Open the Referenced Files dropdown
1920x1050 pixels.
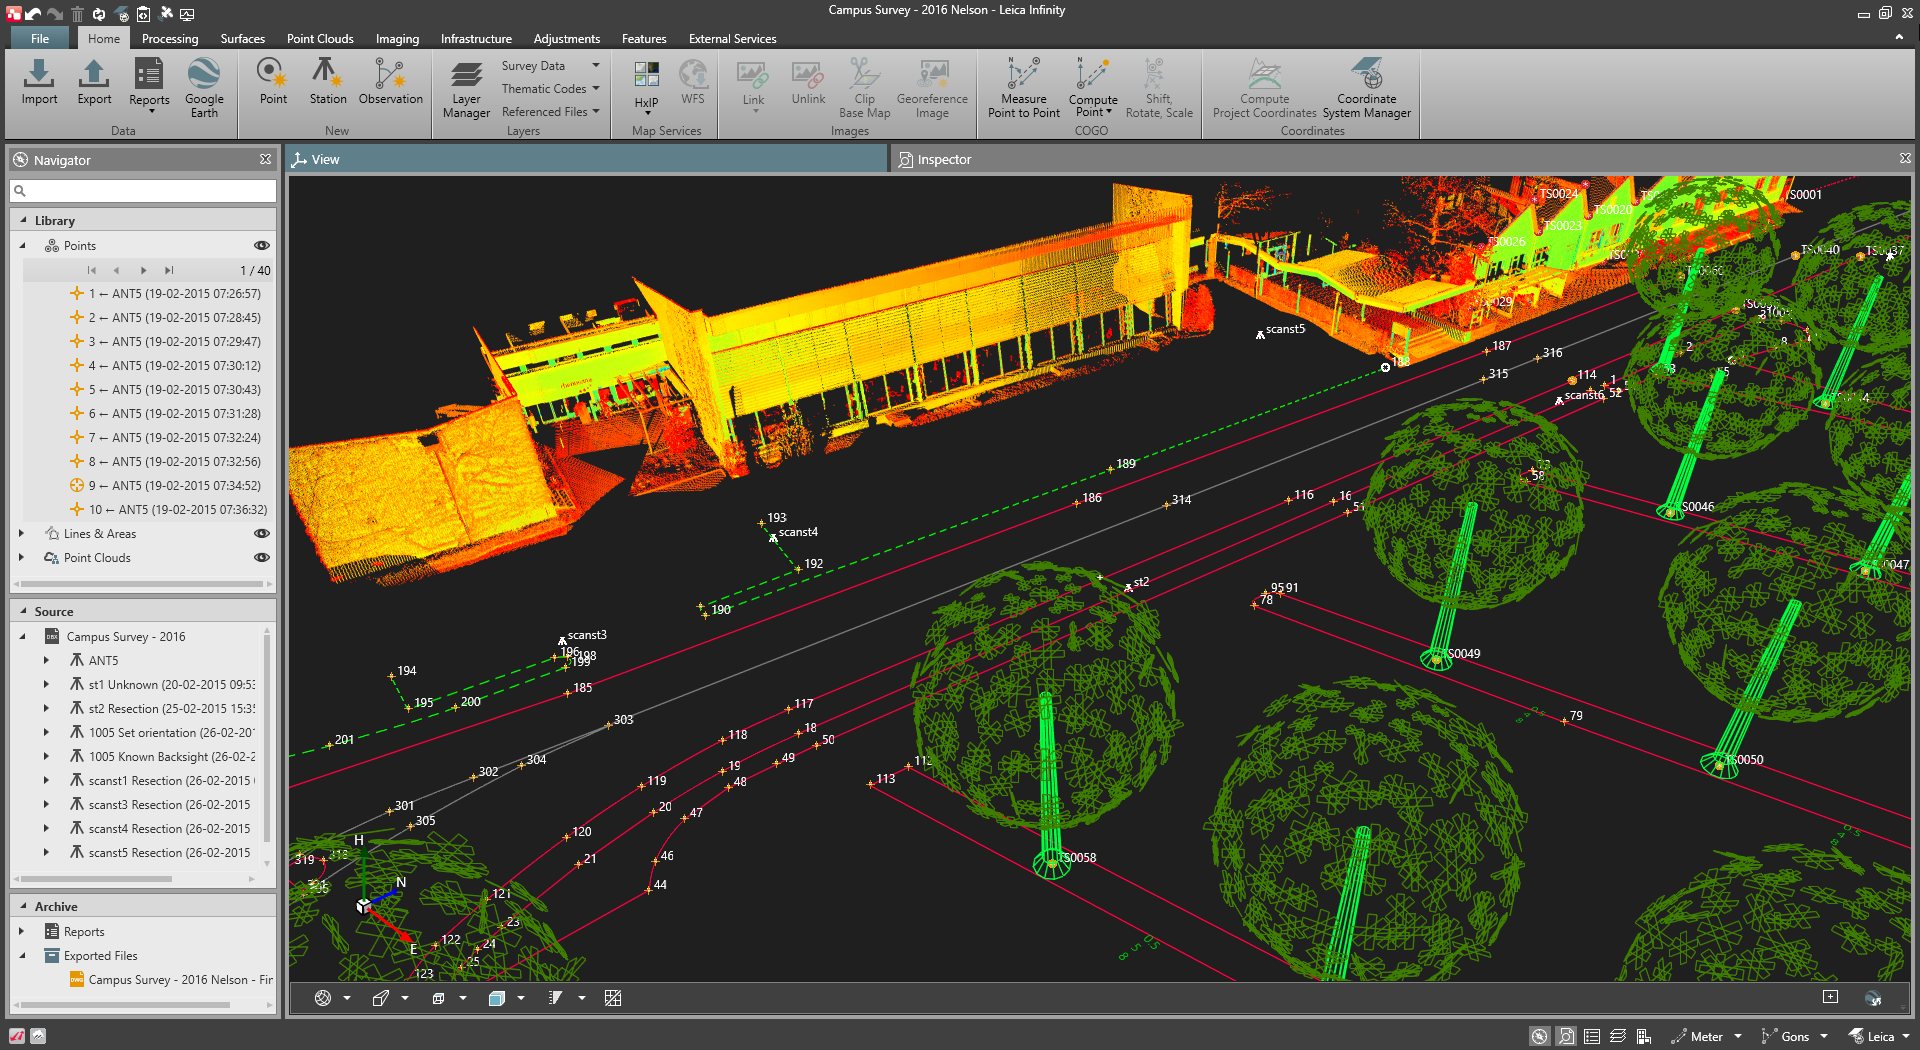tap(550, 112)
